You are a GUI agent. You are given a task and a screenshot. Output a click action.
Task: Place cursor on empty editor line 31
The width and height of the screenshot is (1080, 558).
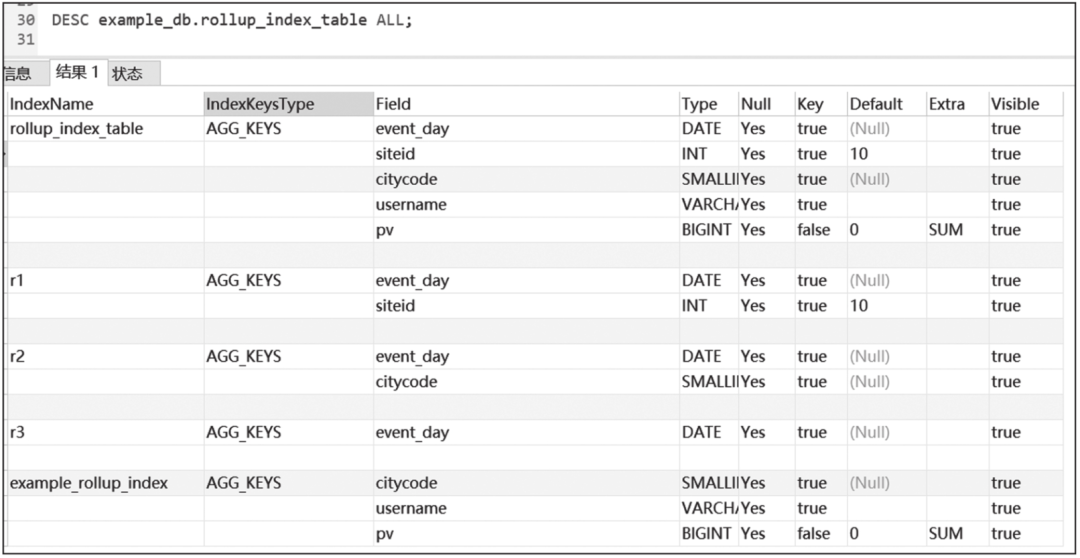300,39
